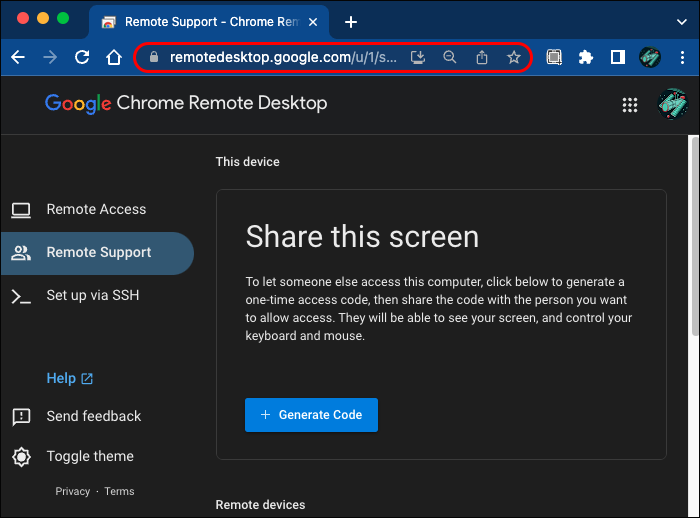Open the Chrome three-dot menu
Screen dimensions: 700x518
[682, 57]
